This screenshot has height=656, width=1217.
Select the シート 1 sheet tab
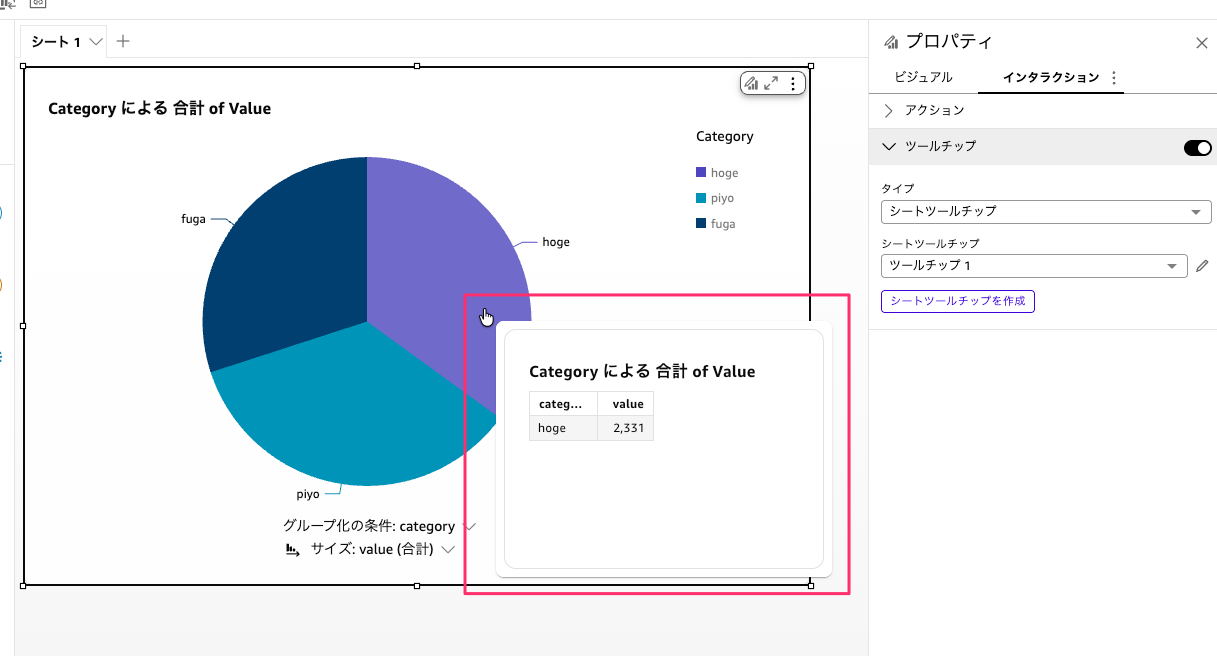[x=56, y=41]
